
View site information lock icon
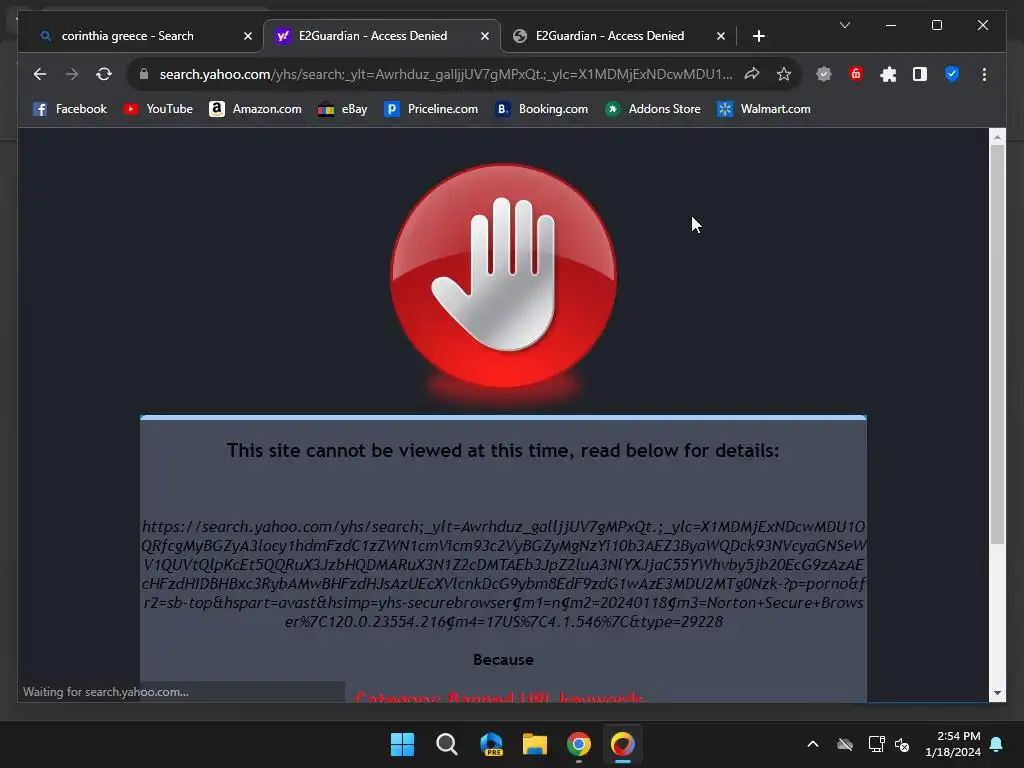(x=144, y=74)
